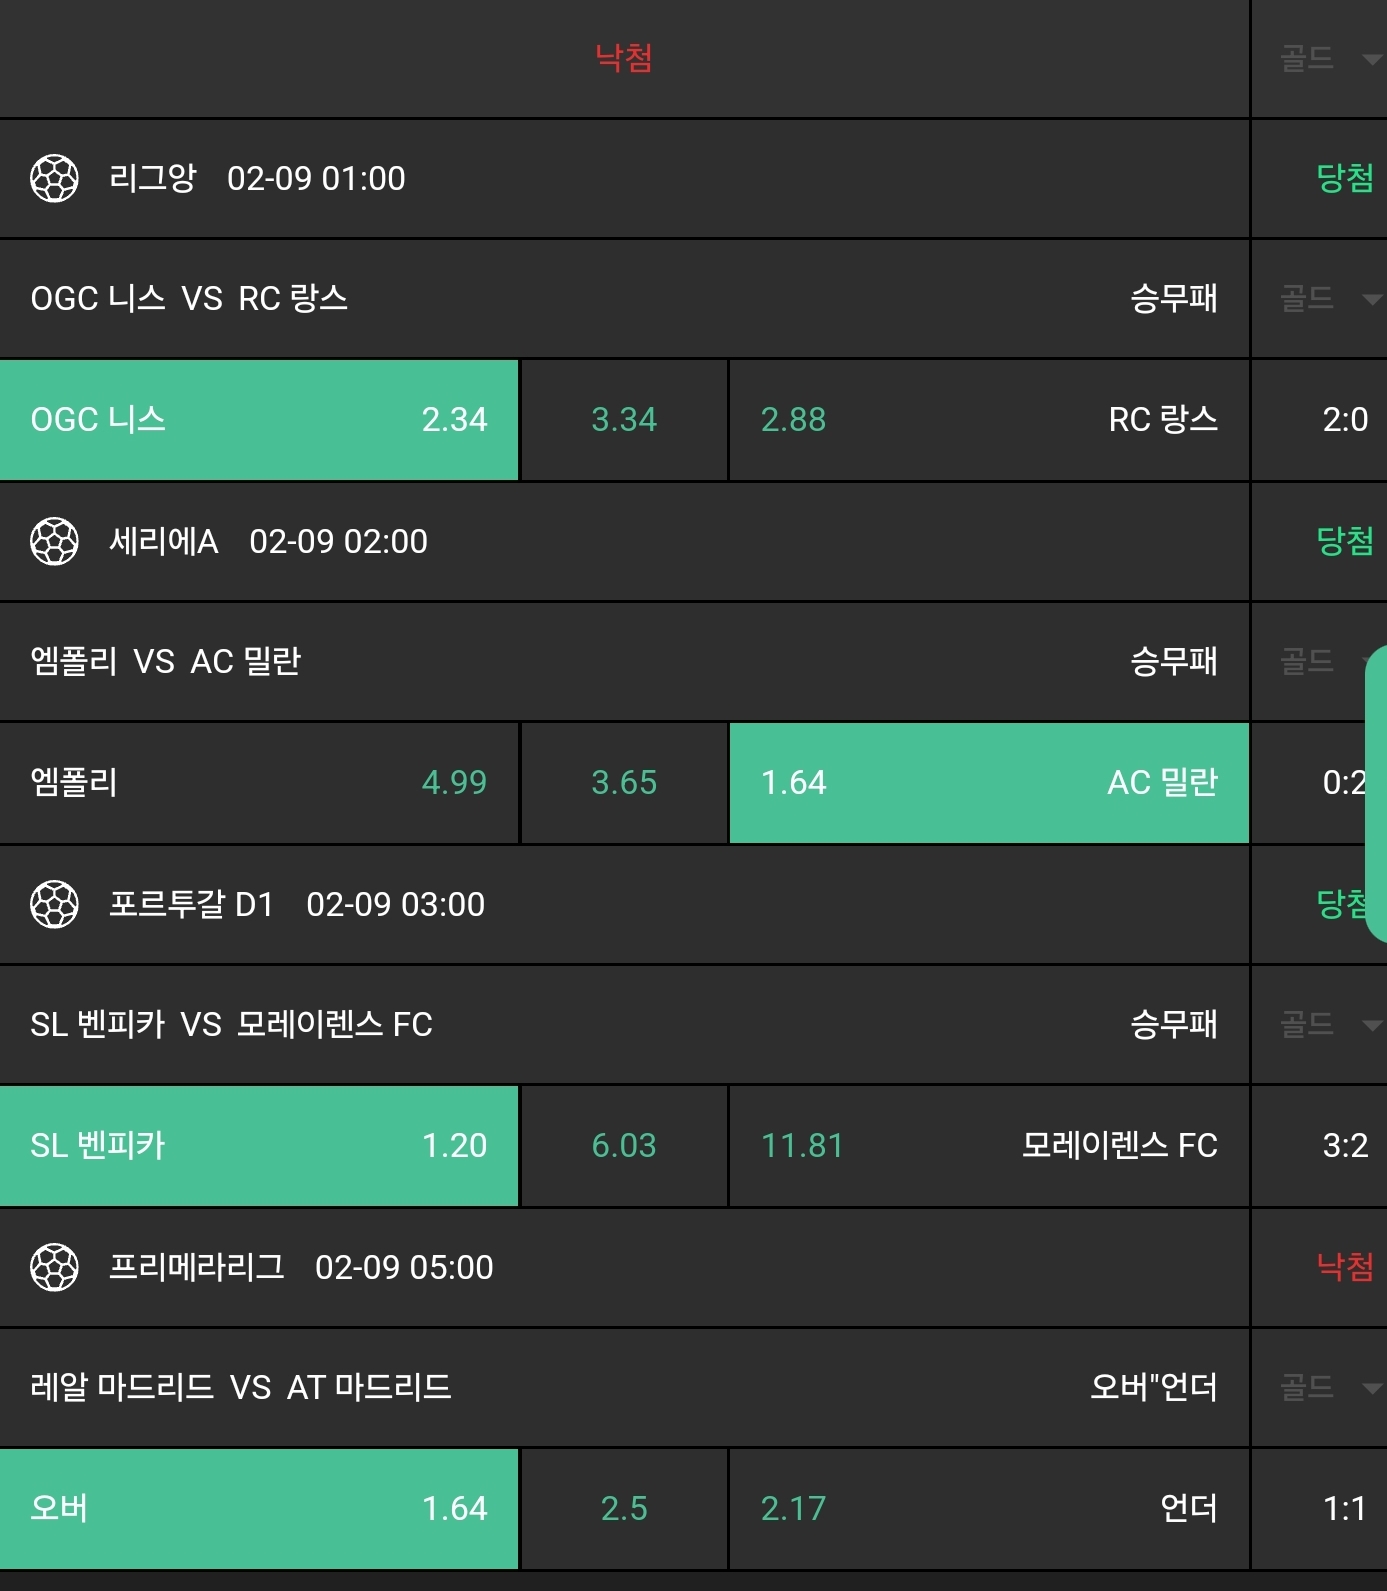Click the soccer ball icon beside 포르투갈 D1
Screen dimensions: 1387x1591
54,905
